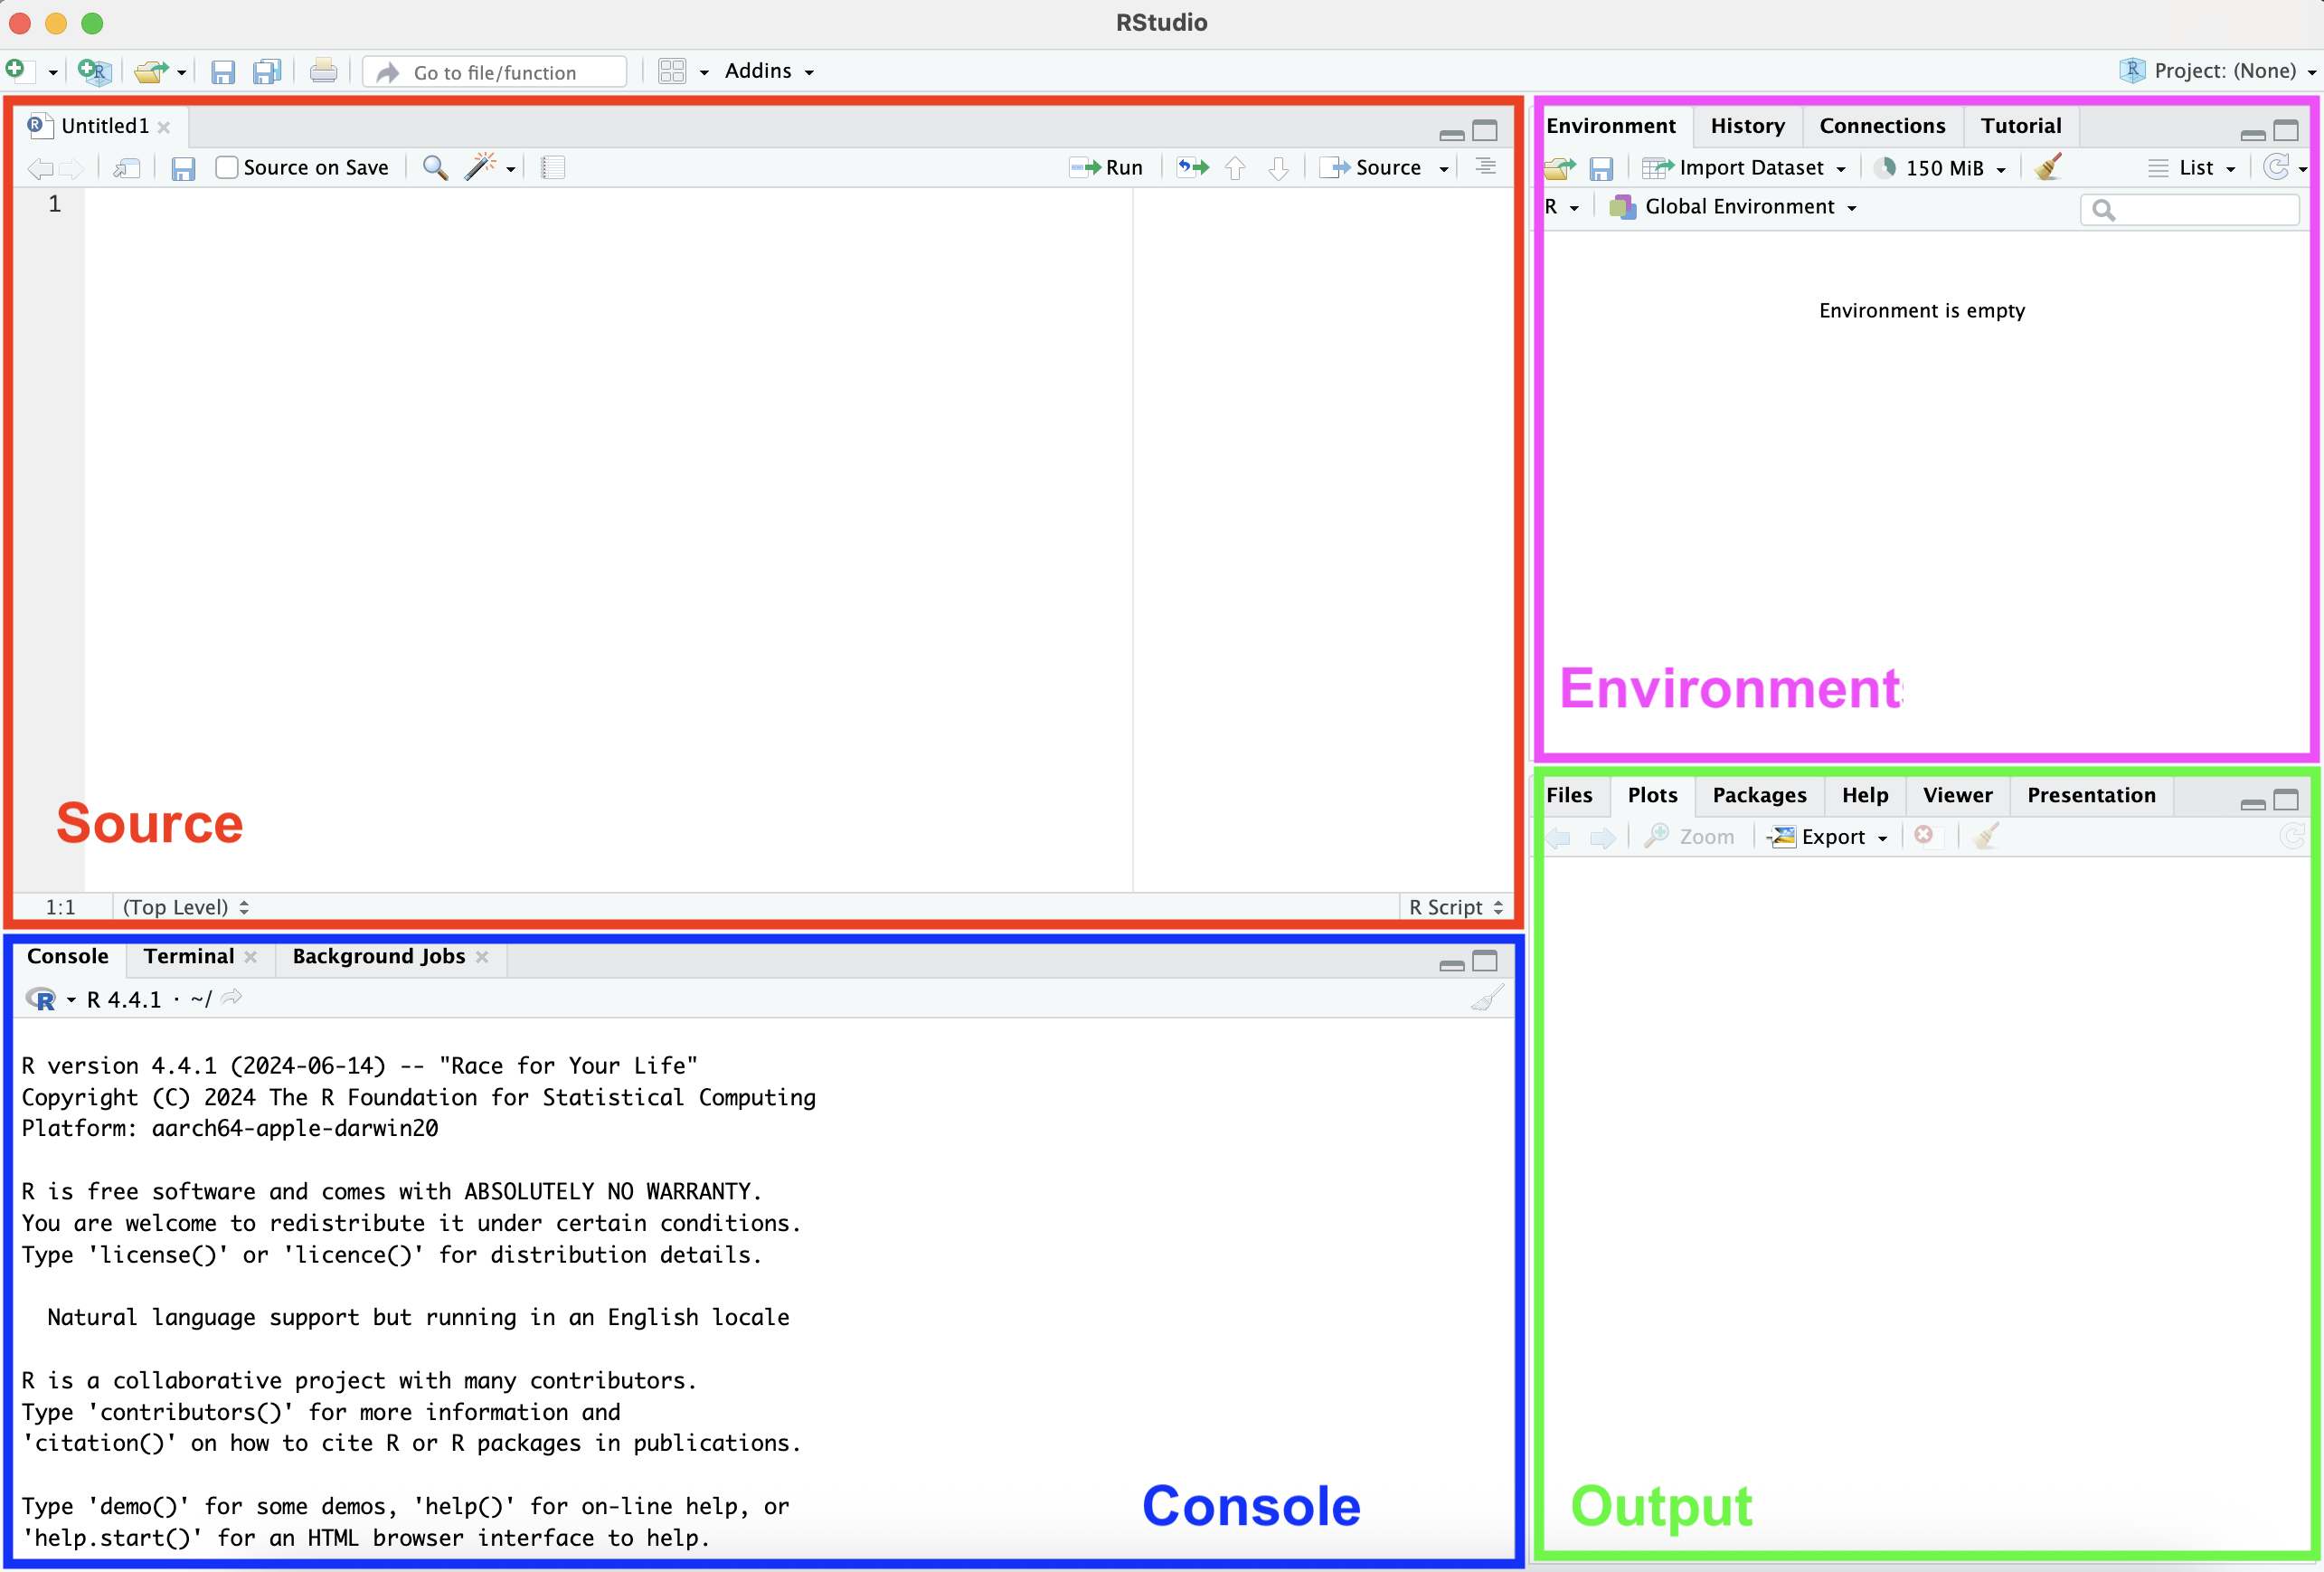Switch to the Packages tab

[x=1759, y=795]
